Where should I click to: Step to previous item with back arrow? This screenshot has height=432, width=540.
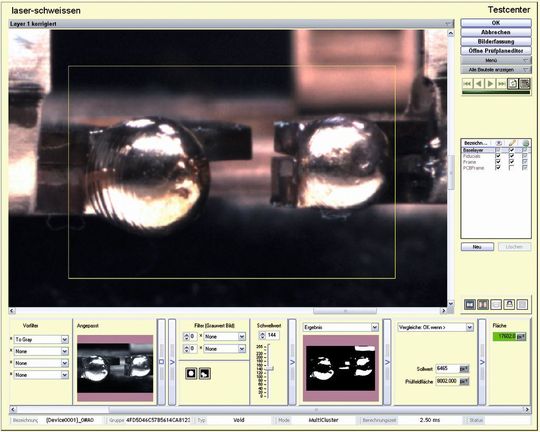pyautogui.click(x=478, y=84)
